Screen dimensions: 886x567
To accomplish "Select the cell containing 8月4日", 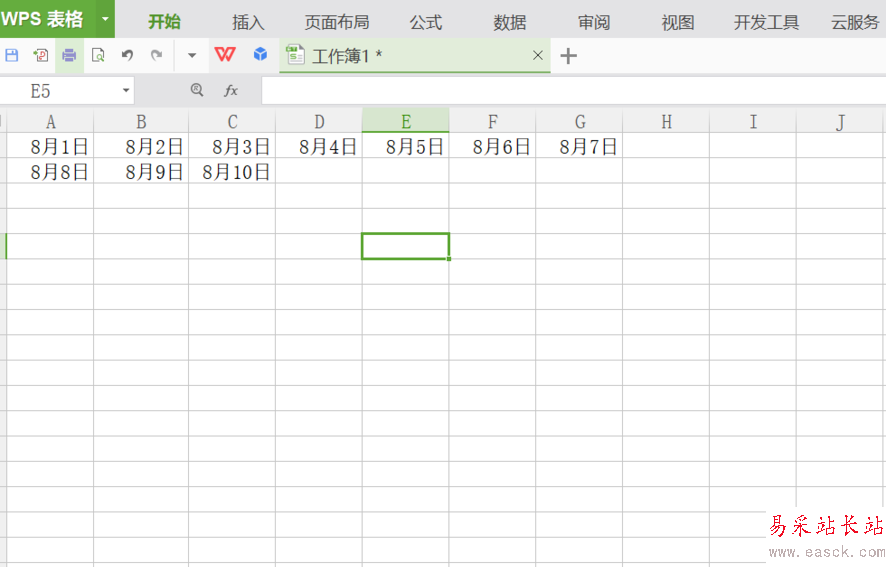I will pyautogui.click(x=319, y=146).
